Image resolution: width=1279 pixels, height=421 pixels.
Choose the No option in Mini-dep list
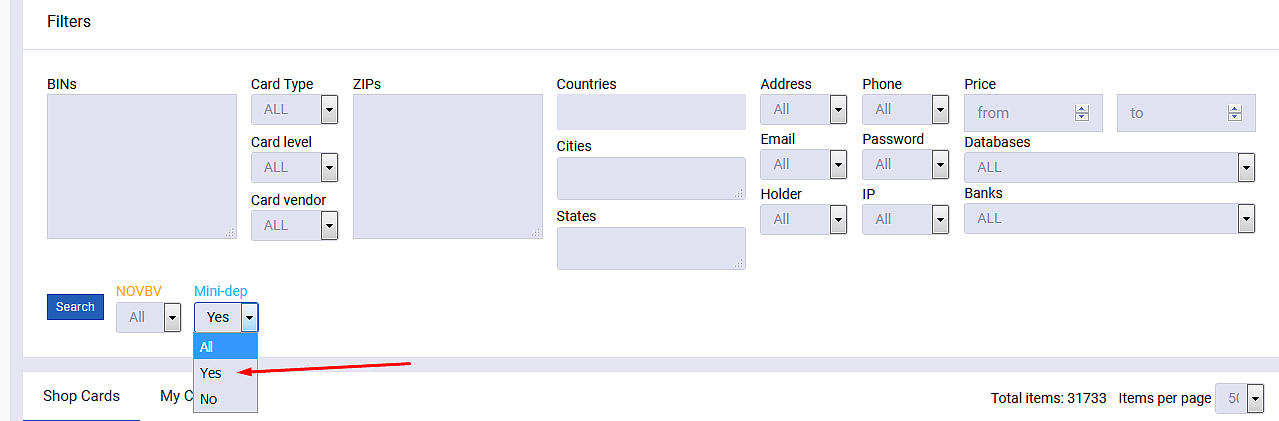pos(209,399)
